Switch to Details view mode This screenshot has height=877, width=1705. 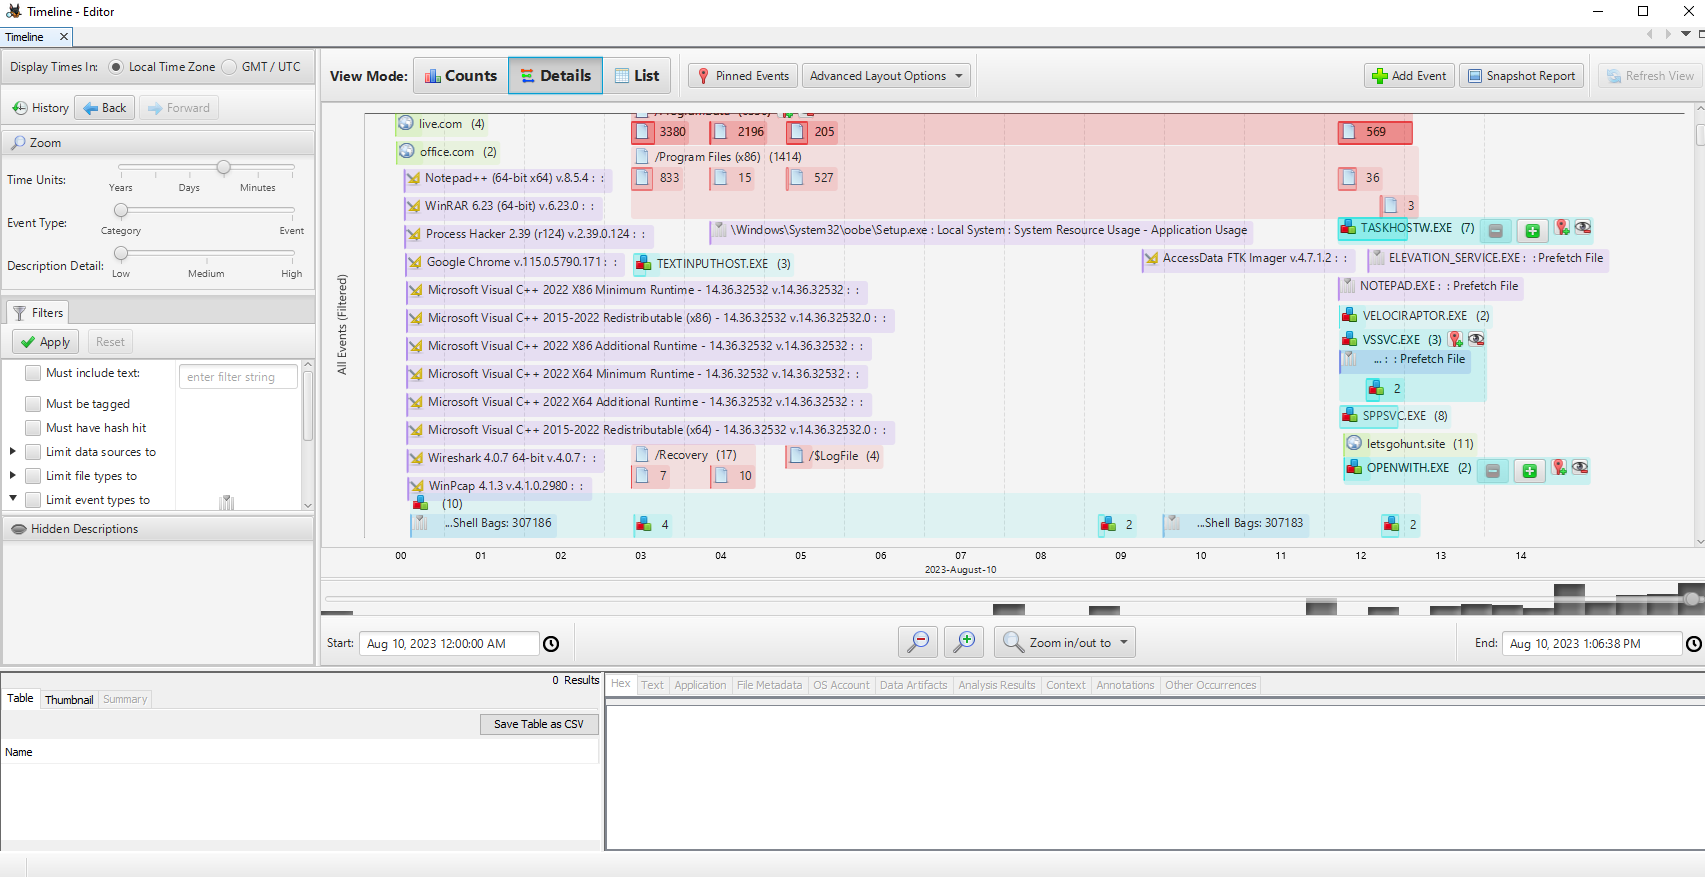pyautogui.click(x=556, y=76)
